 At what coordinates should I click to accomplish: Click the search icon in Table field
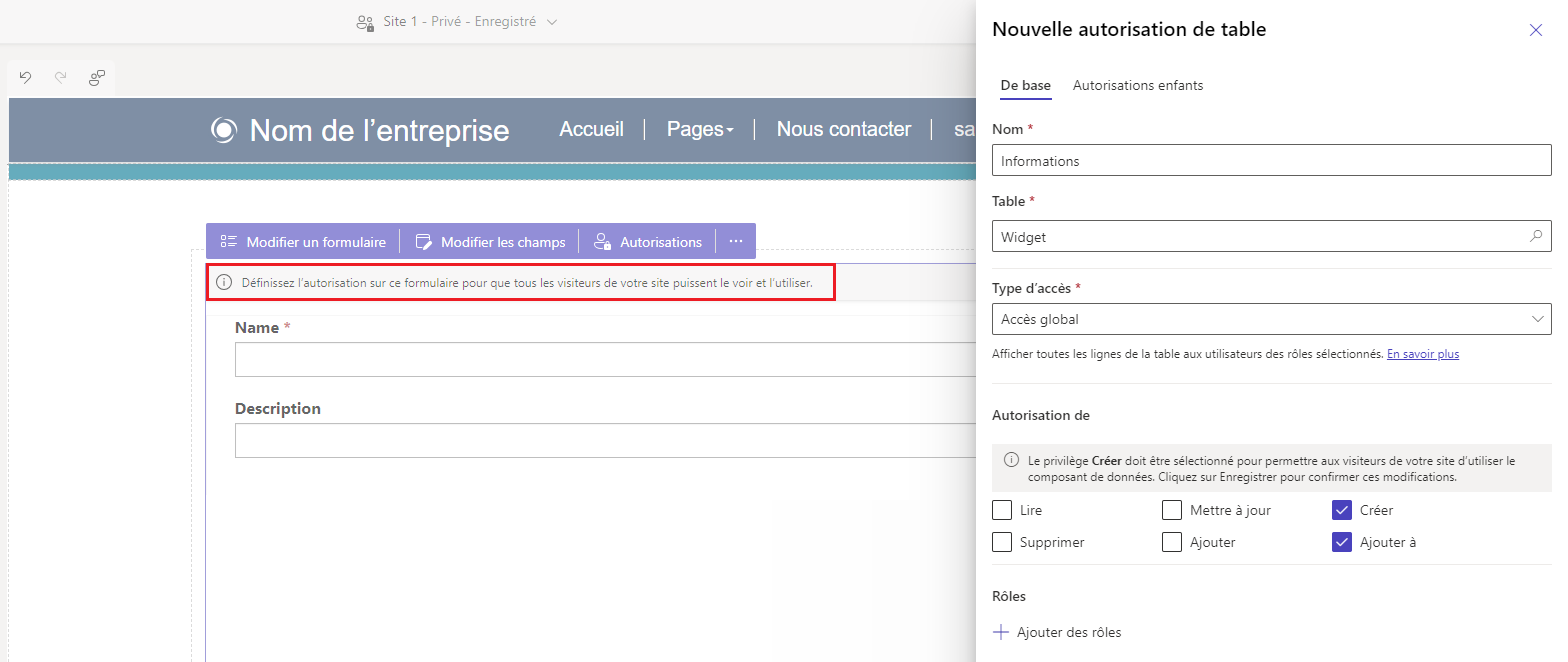(1536, 237)
